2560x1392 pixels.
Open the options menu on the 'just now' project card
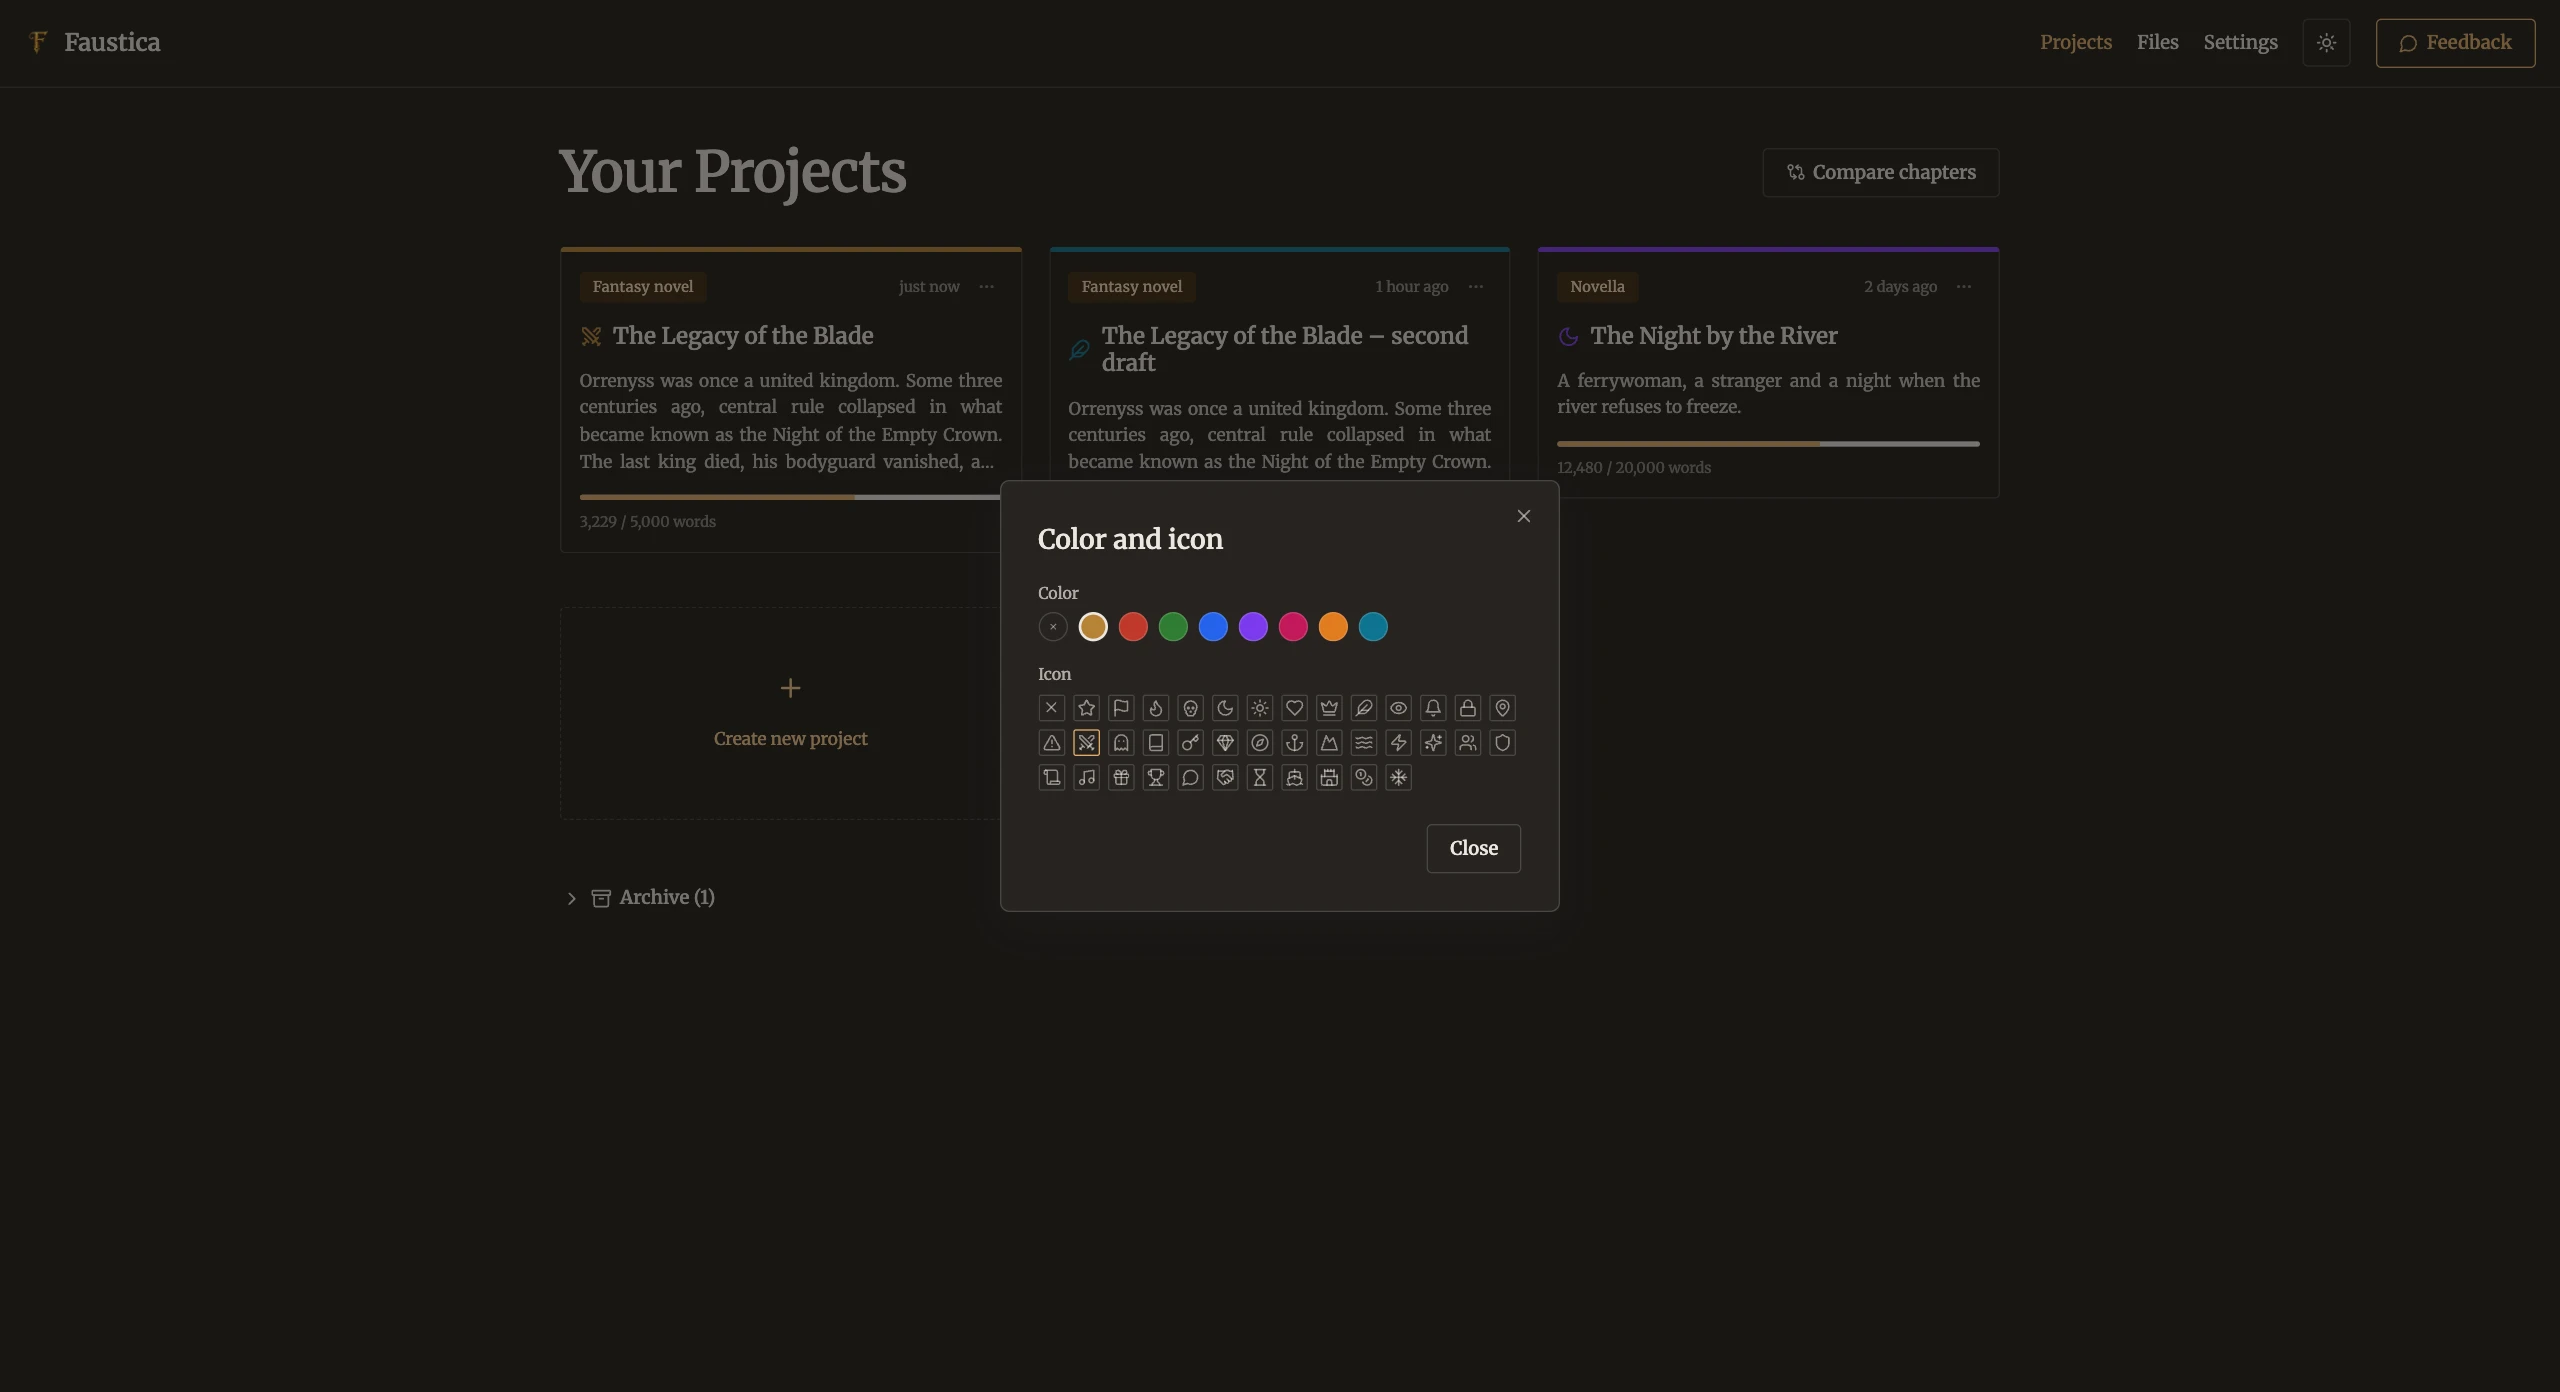(987, 287)
